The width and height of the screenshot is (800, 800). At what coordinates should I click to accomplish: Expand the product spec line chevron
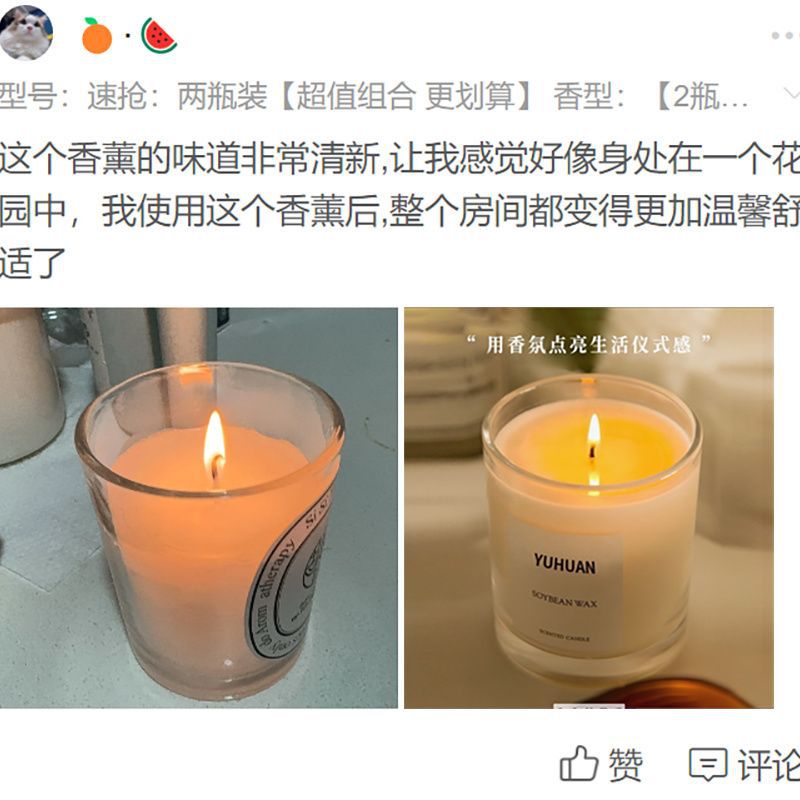791,94
